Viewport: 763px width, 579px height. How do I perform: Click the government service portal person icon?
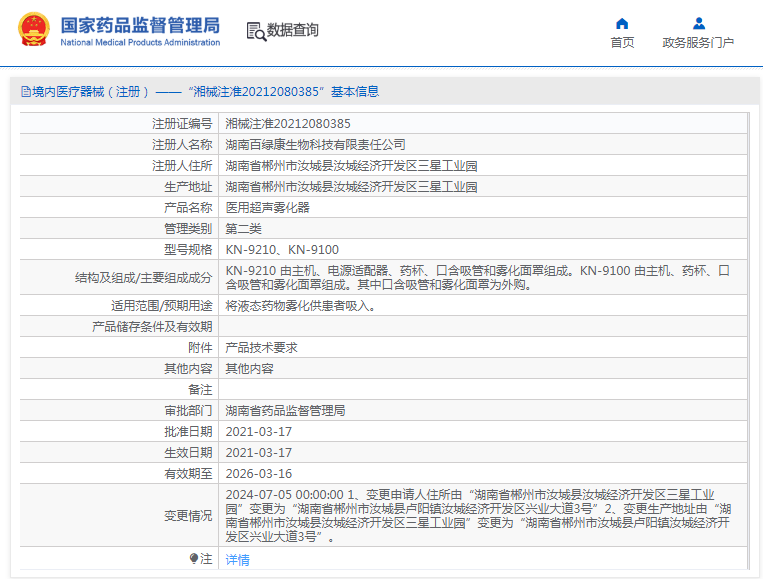[x=699, y=23]
